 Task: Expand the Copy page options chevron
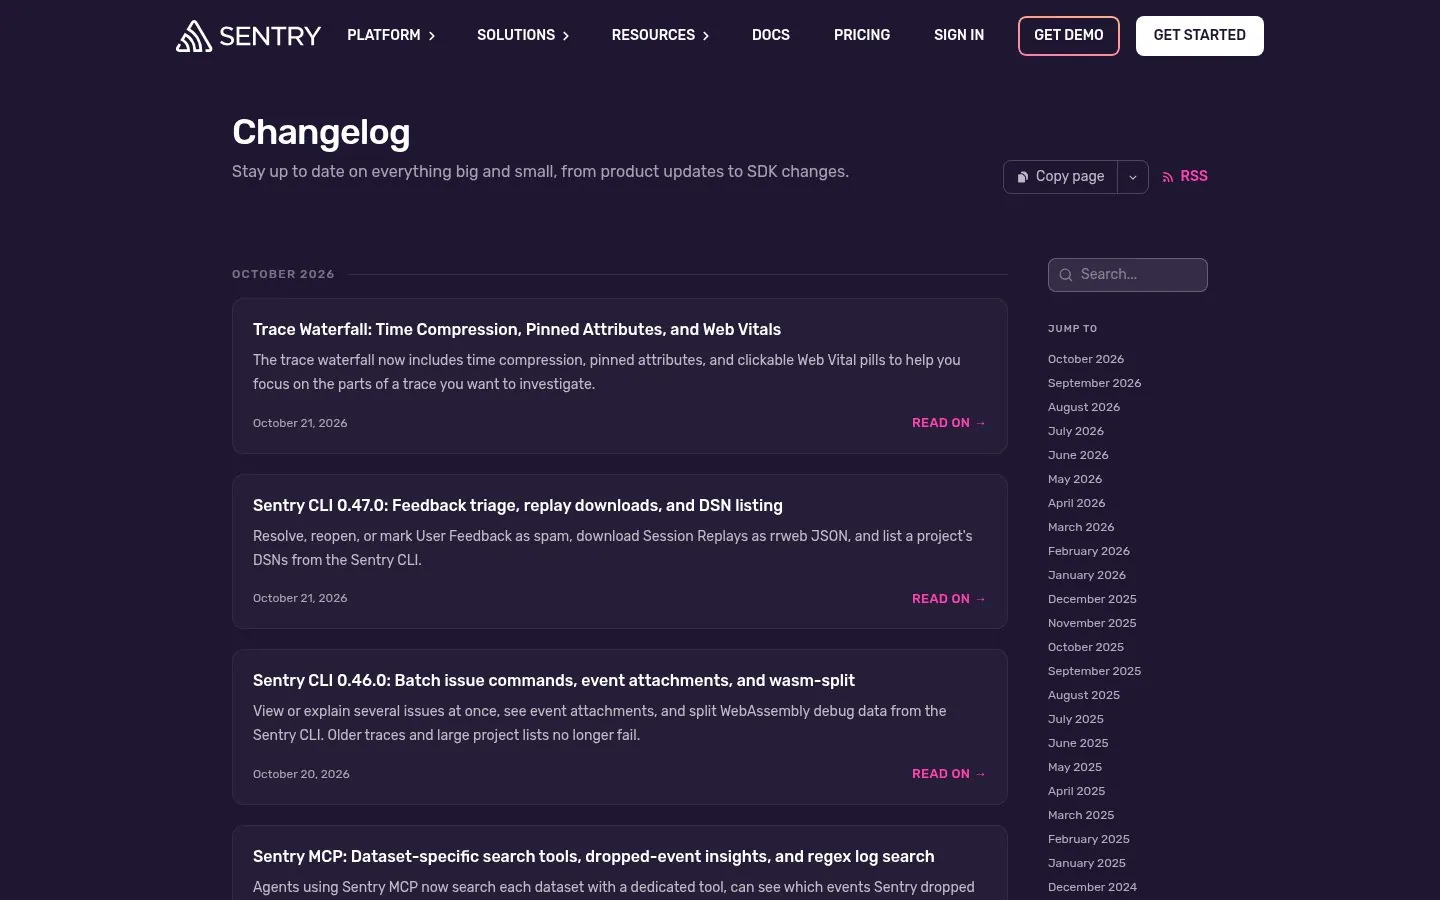click(1133, 177)
